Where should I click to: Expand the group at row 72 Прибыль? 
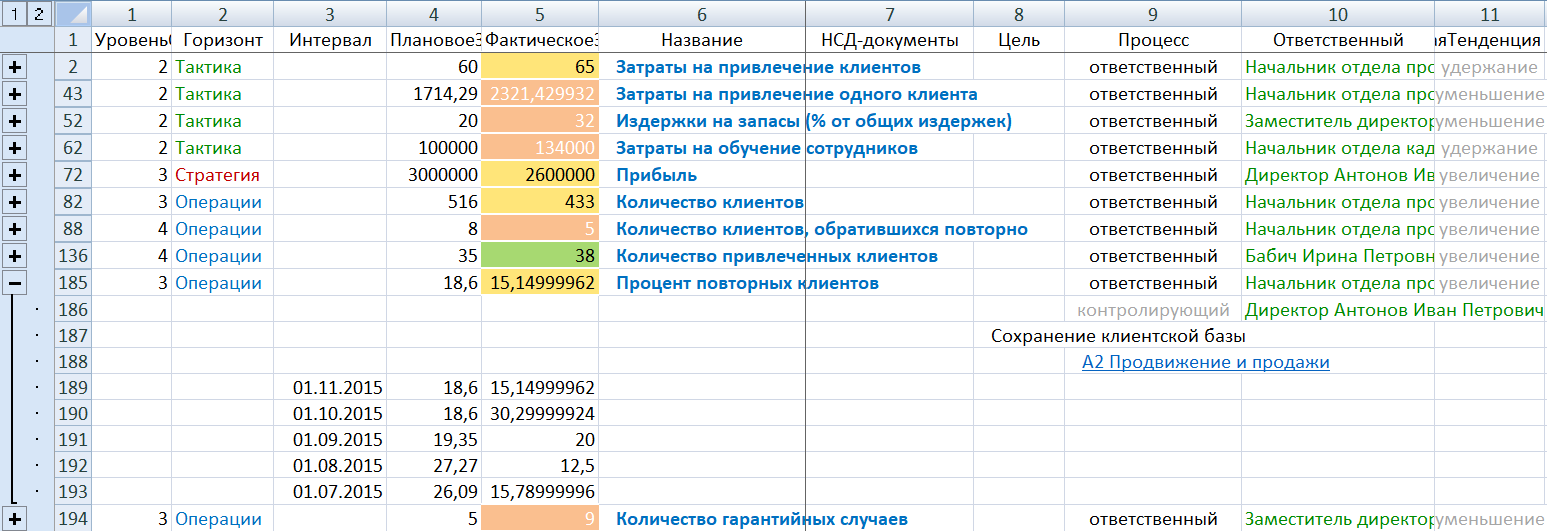click(14, 175)
